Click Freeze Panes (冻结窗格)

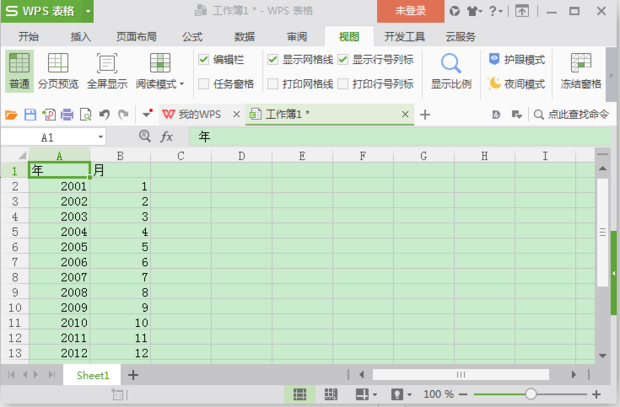click(581, 71)
